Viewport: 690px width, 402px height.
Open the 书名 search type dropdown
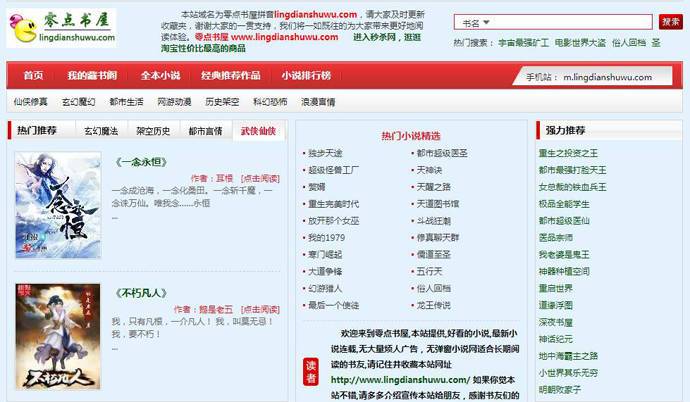(x=489, y=22)
